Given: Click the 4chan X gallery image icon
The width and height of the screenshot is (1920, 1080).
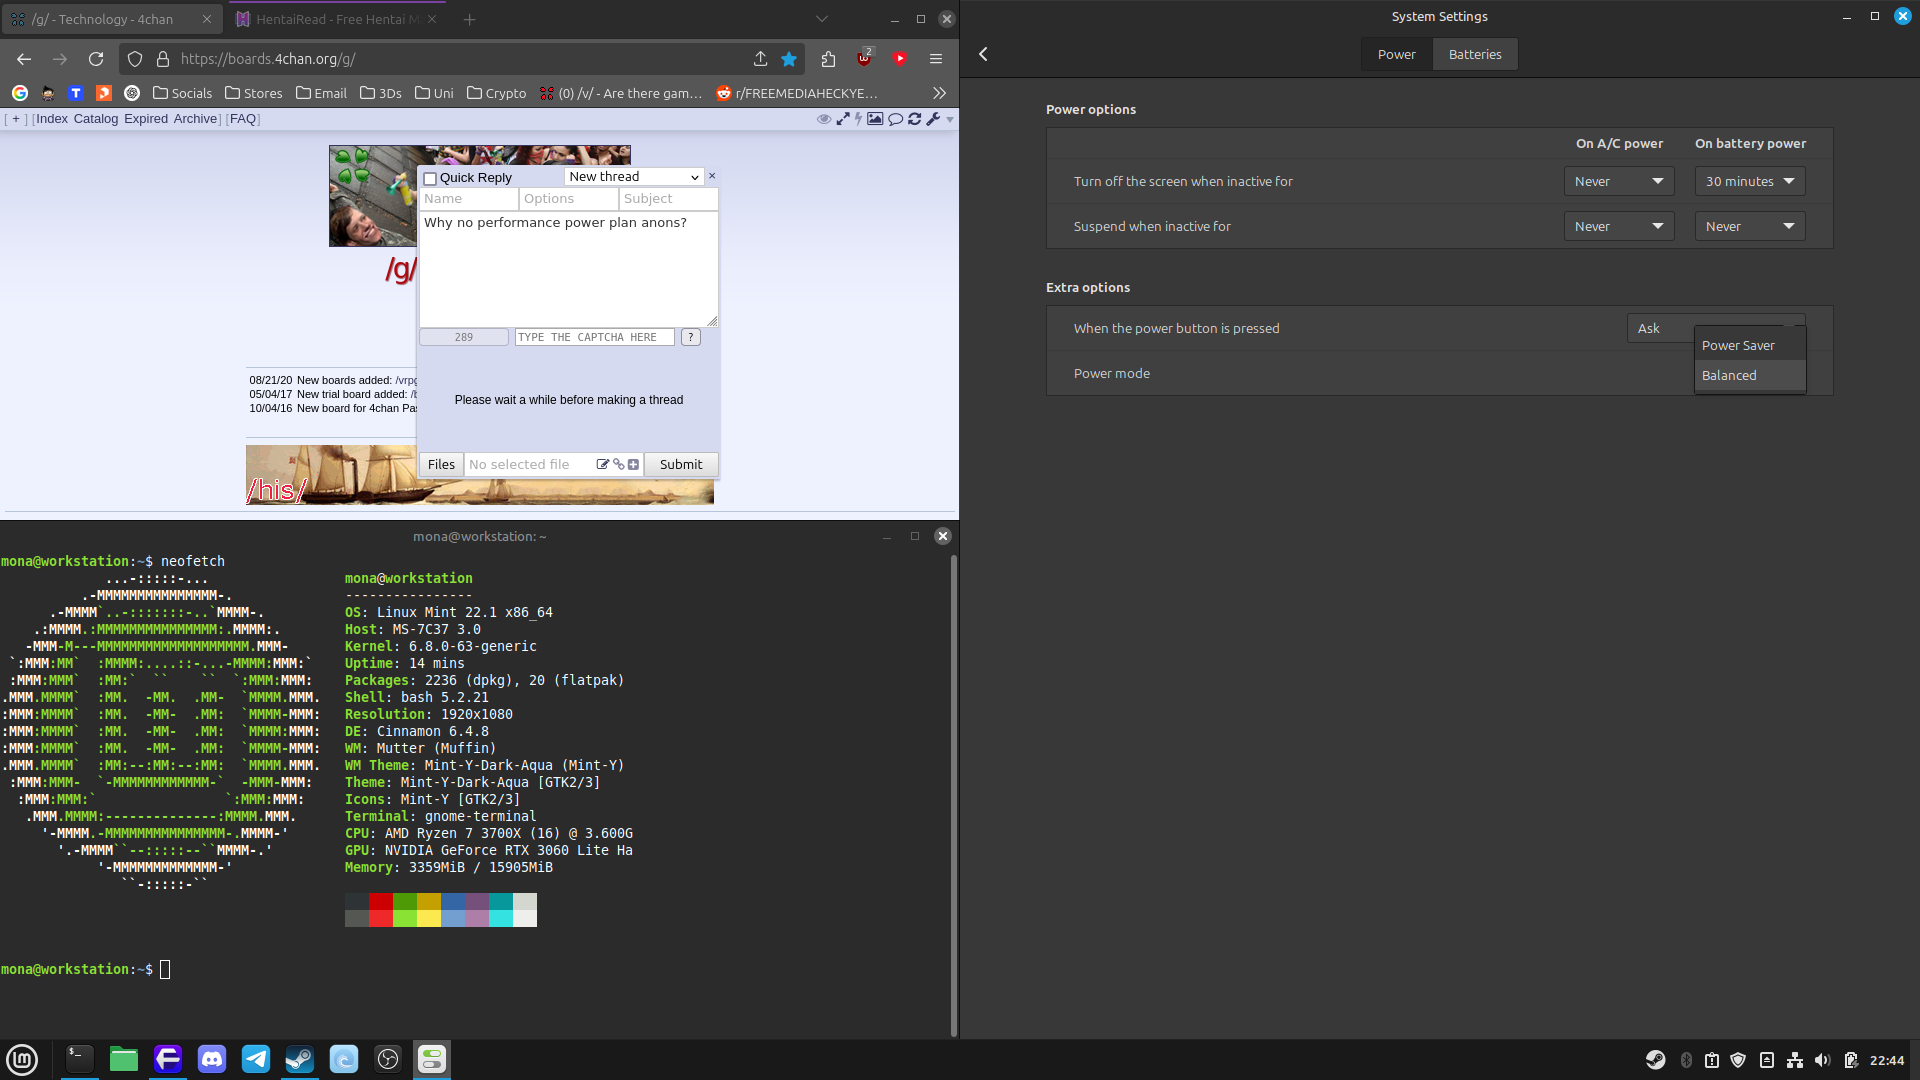Looking at the screenshot, I should point(875,119).
